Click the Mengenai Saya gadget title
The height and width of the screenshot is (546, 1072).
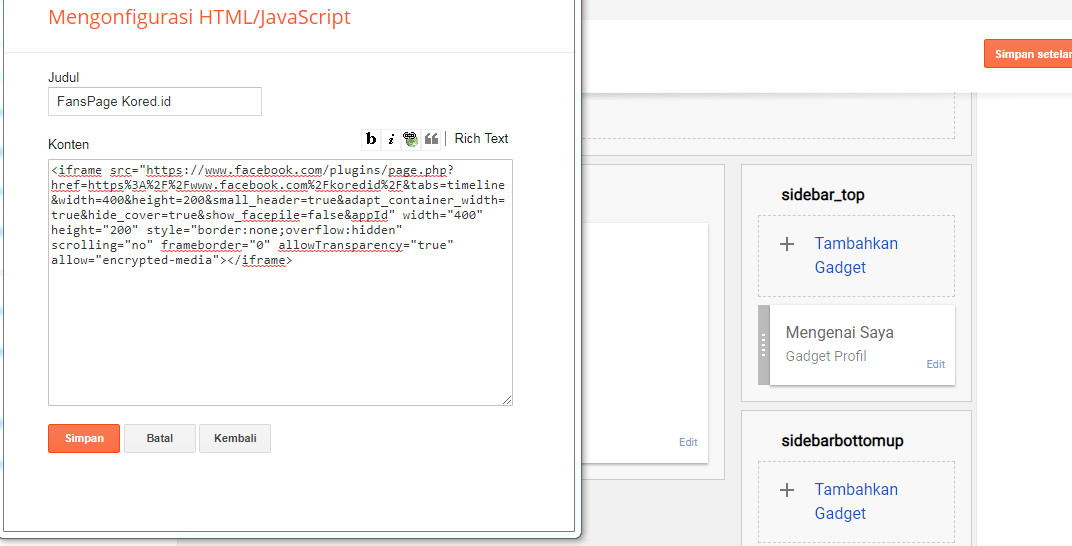click(x=840, y=333)
